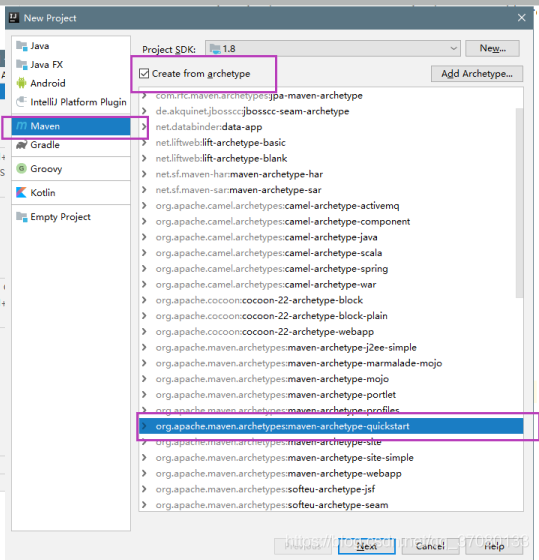The image size is (539, 560).
Task: Expand the jpa-maven-archetype entry
Action: point(144,95)
